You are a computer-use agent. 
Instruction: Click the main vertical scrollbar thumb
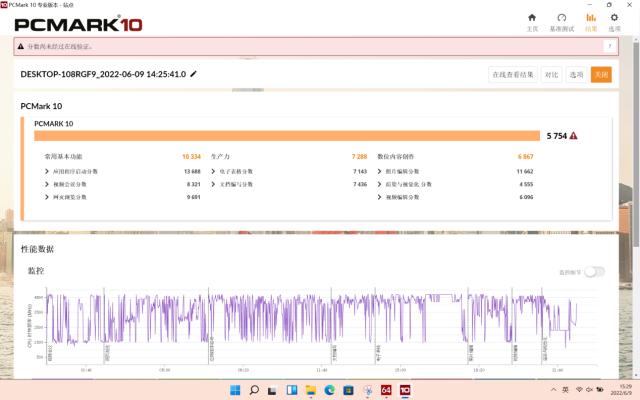[x=636, y=143]
